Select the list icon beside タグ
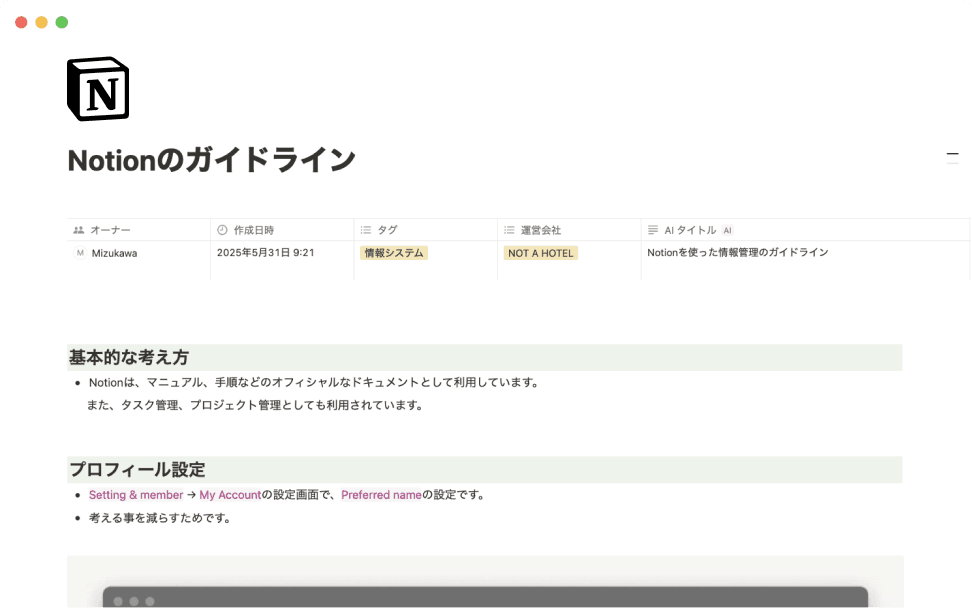The height and width of the screenshot is (608, 972). 366,229
